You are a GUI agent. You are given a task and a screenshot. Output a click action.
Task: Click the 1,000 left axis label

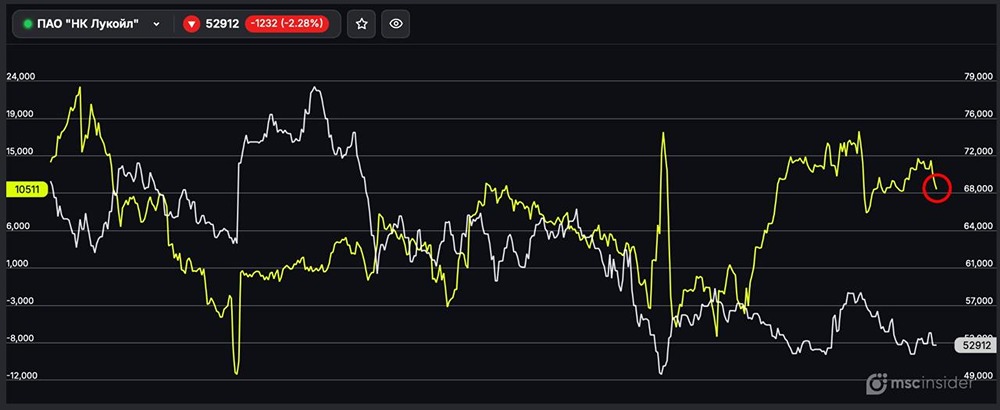18,263
